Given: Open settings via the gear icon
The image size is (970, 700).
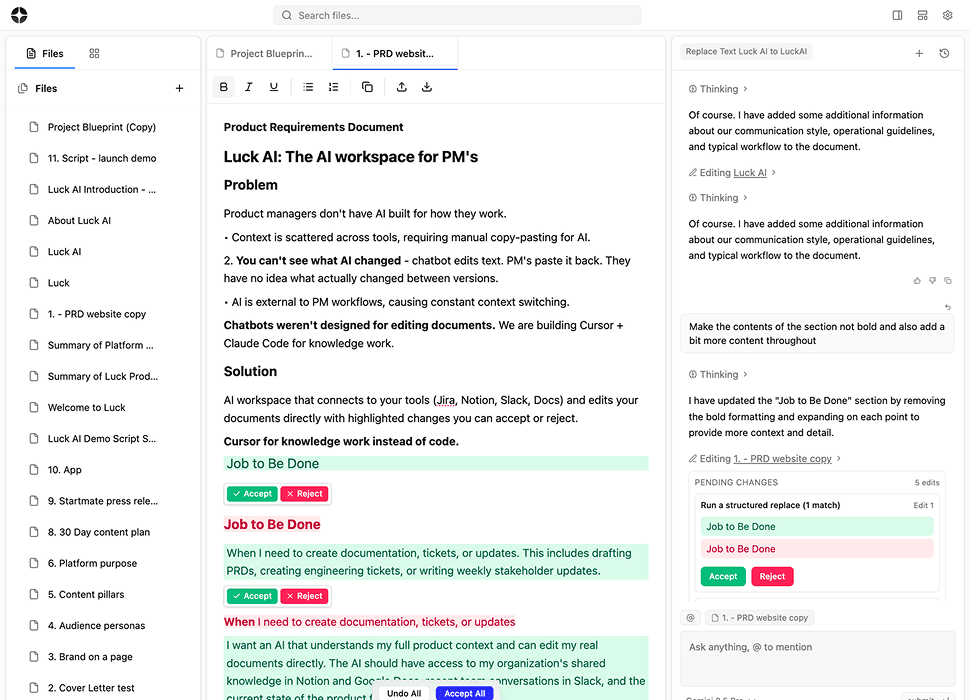Looking at the screenshot, I should pos(947,15).
